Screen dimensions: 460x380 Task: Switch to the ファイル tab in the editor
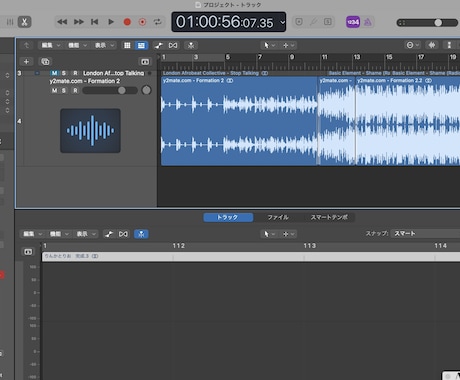[x=278, y=217]
